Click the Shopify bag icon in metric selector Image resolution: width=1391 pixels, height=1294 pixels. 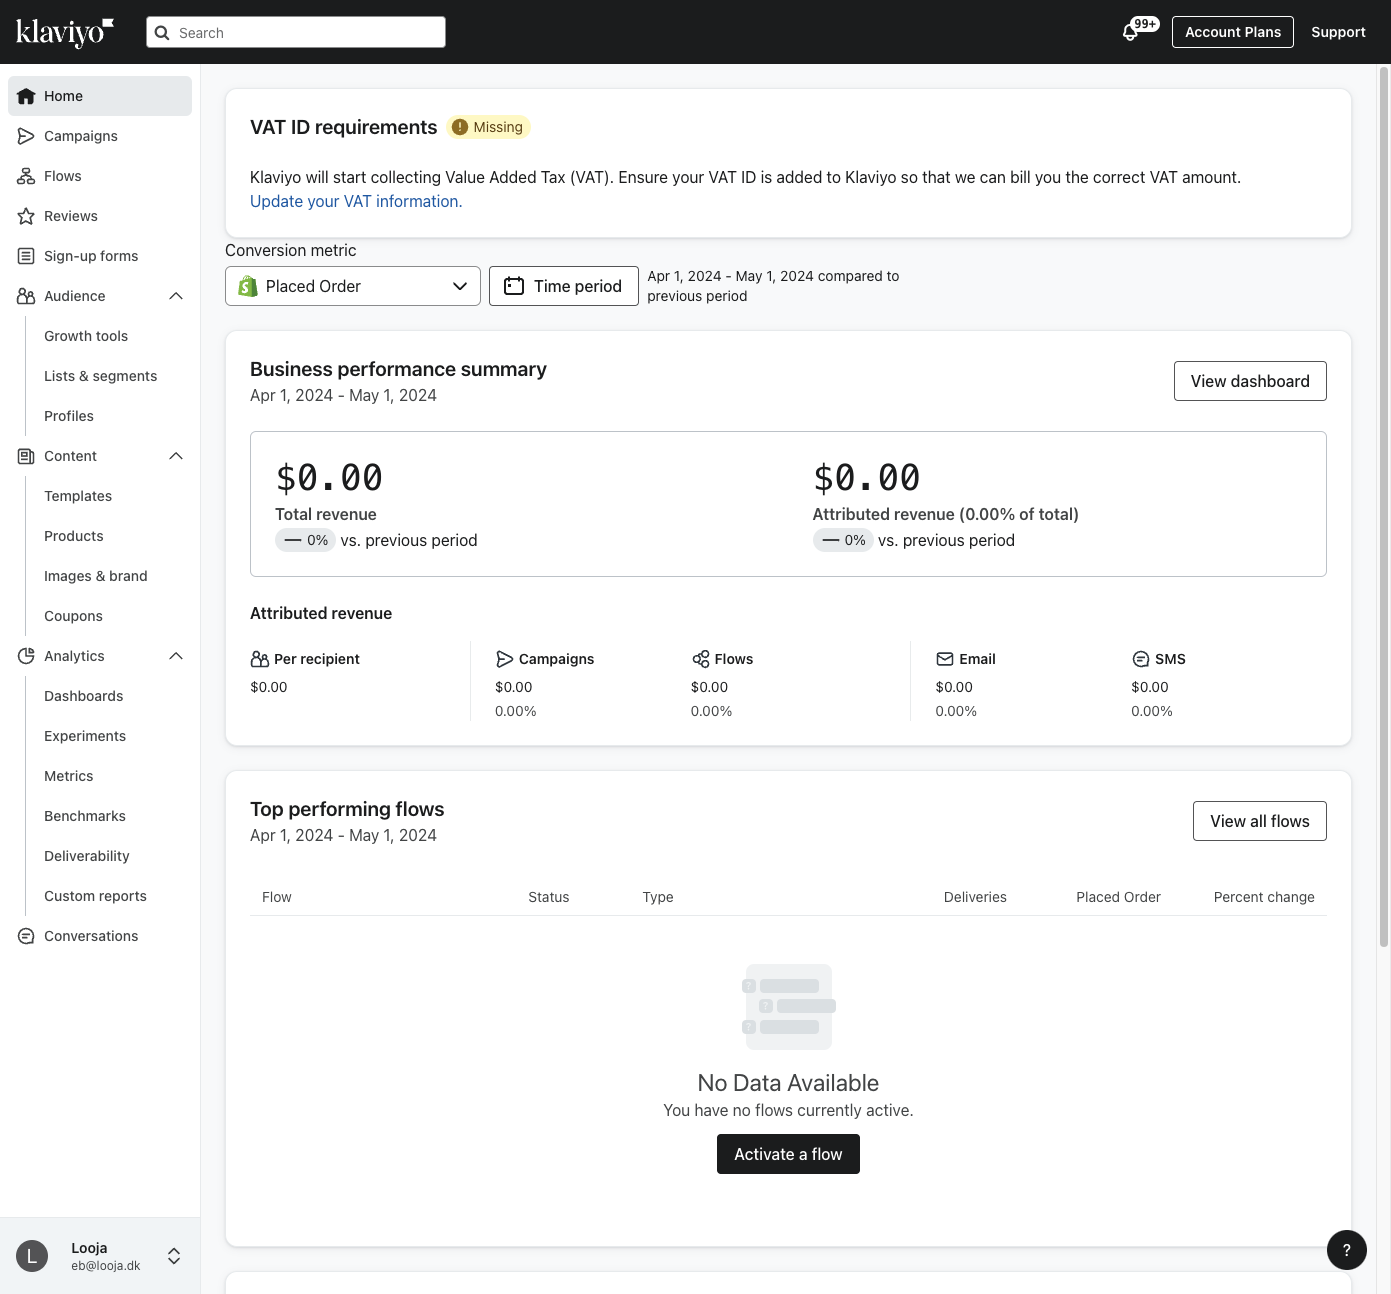[248, 286]
